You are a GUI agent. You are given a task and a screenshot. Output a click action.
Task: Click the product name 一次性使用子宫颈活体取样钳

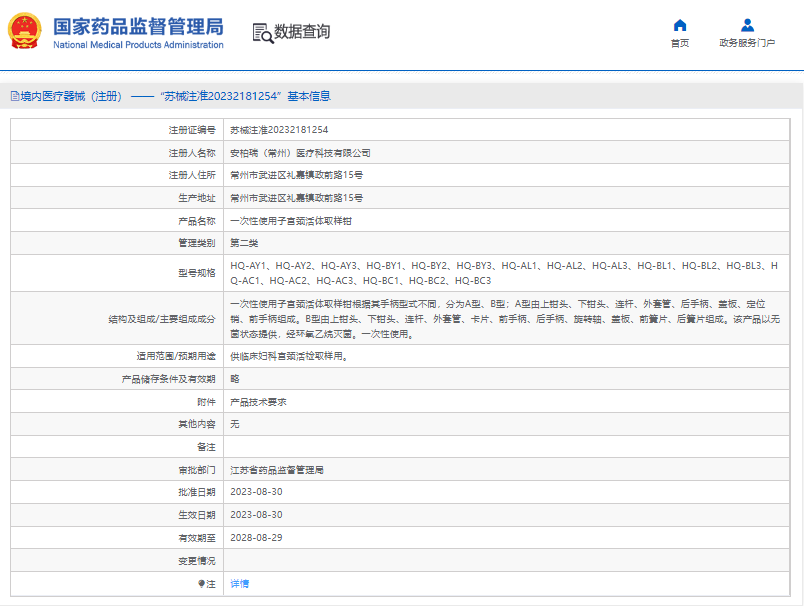290,221
